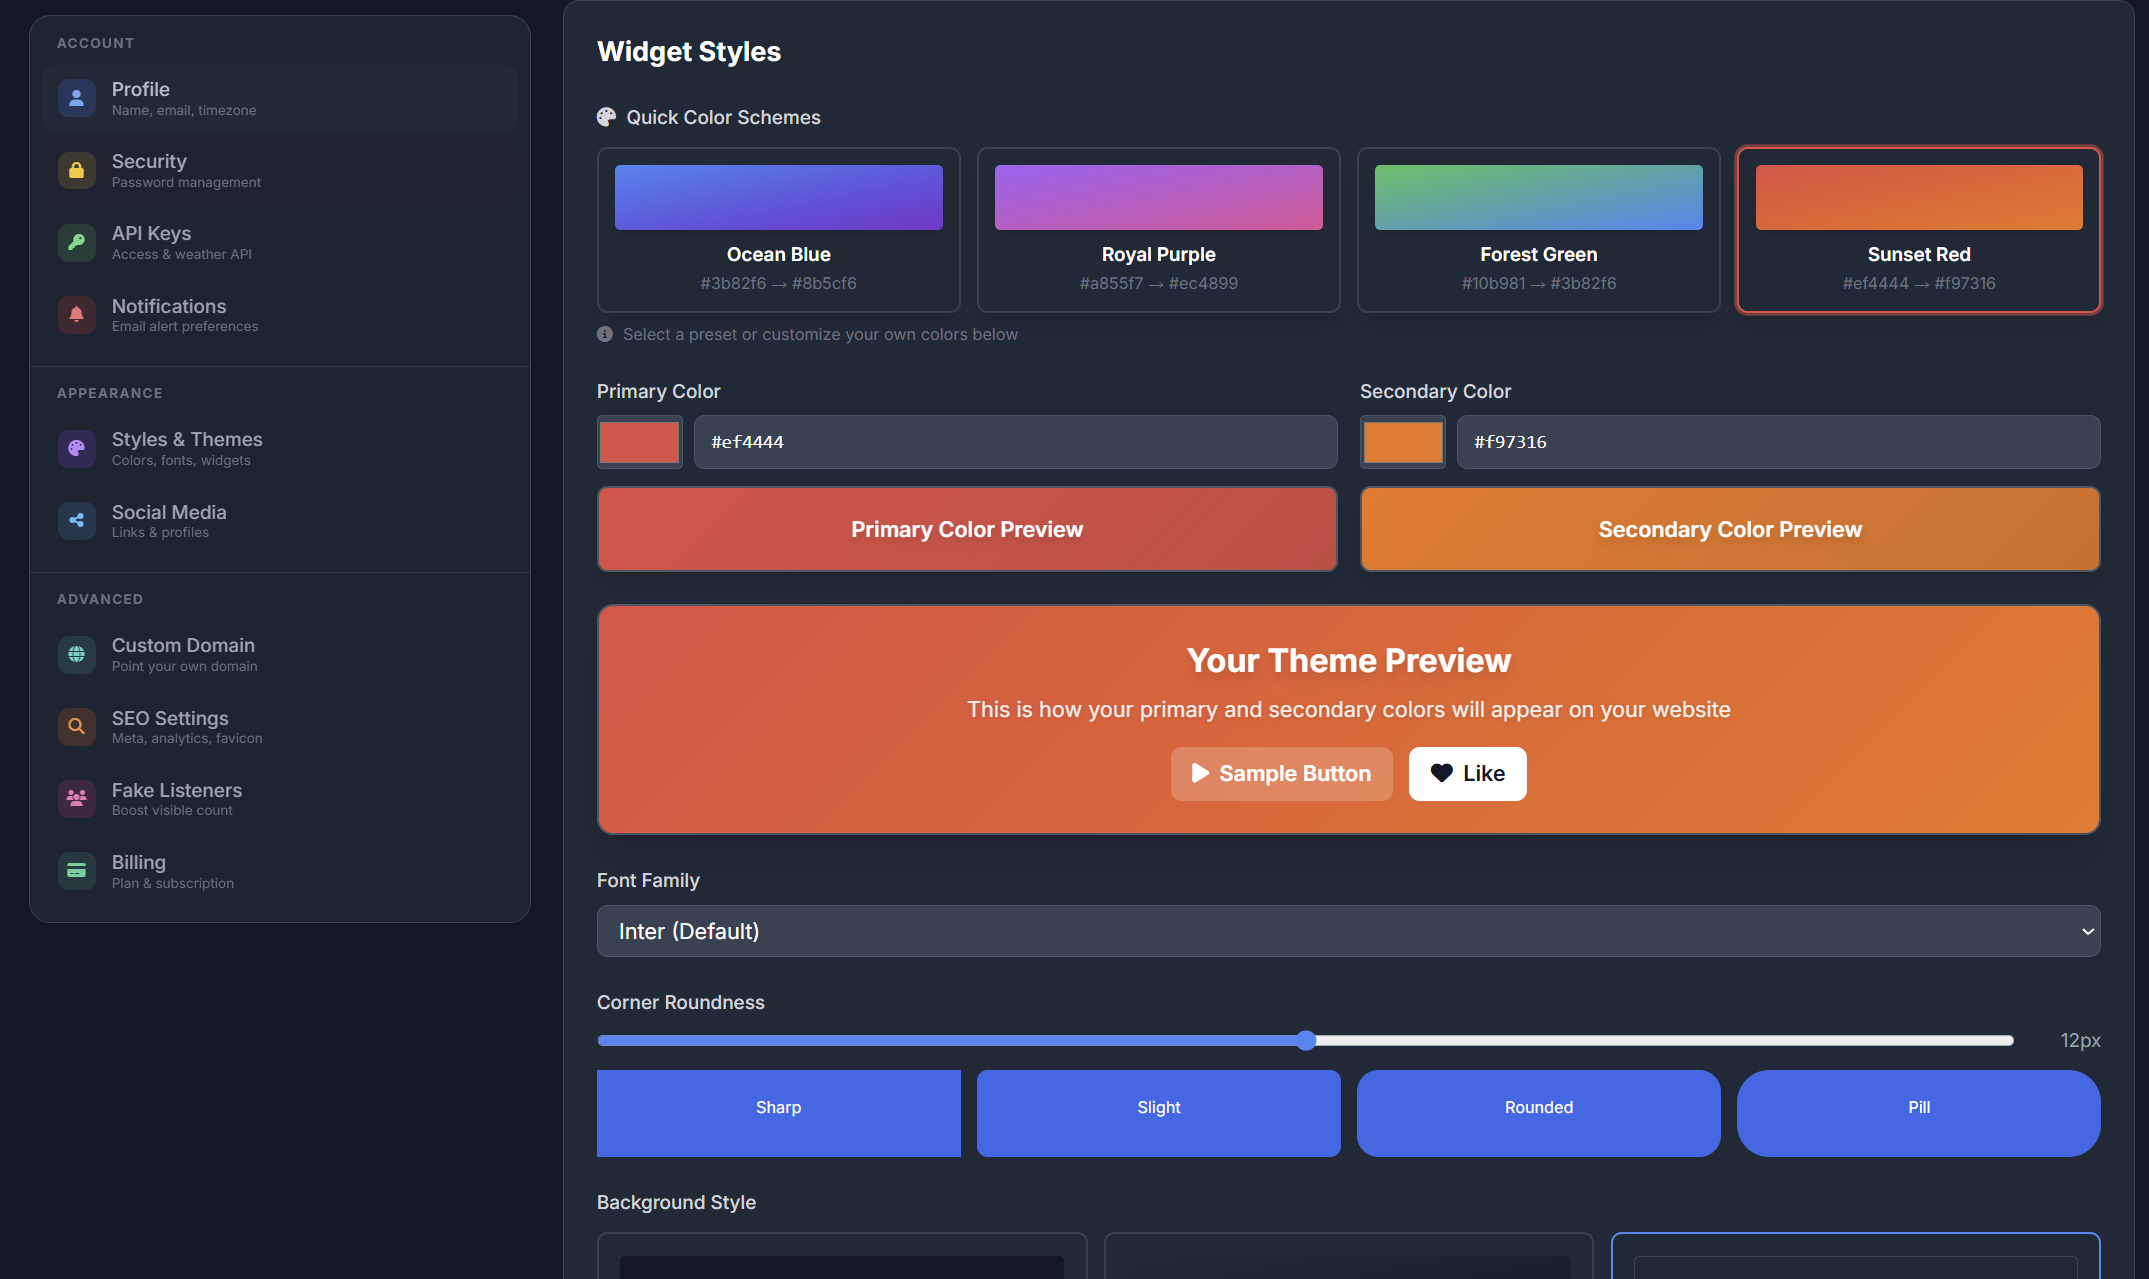Select the Pill corner style
Image resolution: width=2149 pixels, height=1279 pixels.
click(1917, 1113)
